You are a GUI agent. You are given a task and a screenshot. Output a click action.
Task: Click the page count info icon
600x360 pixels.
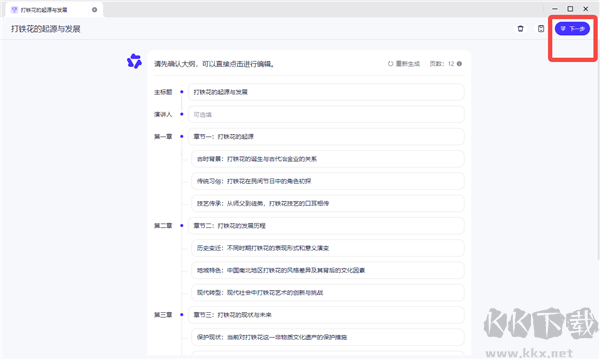[x=459, y=64]
